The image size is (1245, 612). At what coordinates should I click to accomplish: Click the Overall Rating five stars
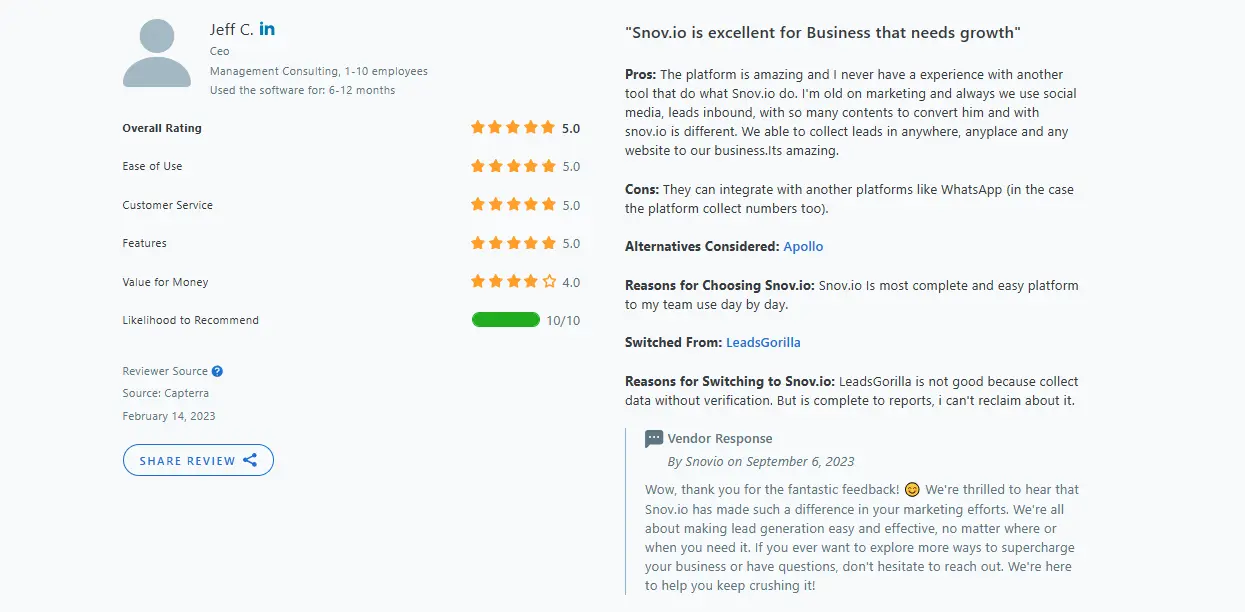coord(512,128)
